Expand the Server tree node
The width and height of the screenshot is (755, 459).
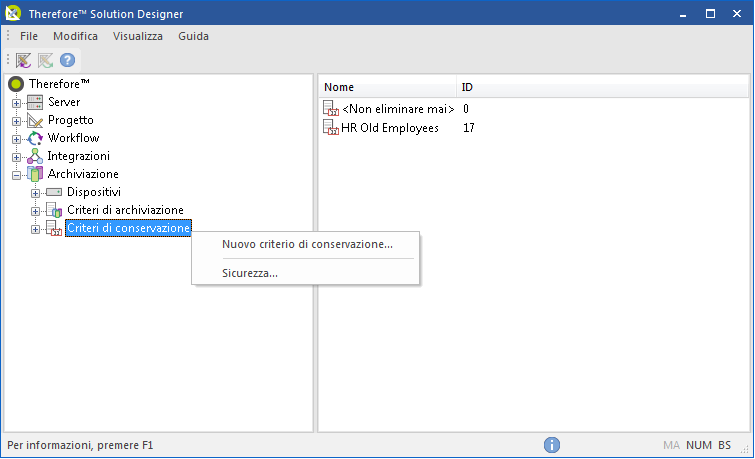tap(16, 102)
